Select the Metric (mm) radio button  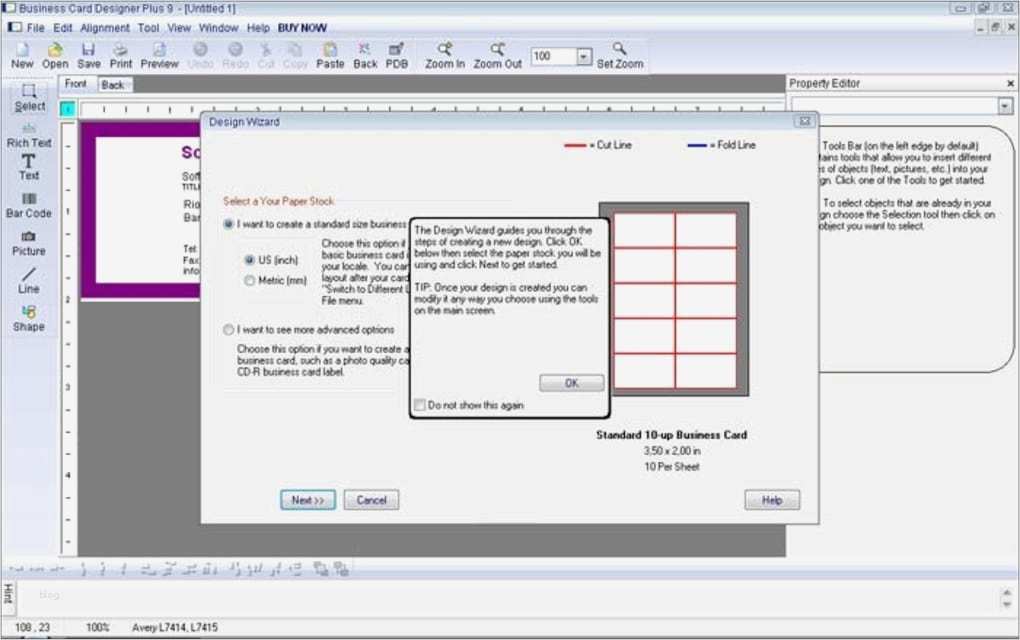coord(249,280)
